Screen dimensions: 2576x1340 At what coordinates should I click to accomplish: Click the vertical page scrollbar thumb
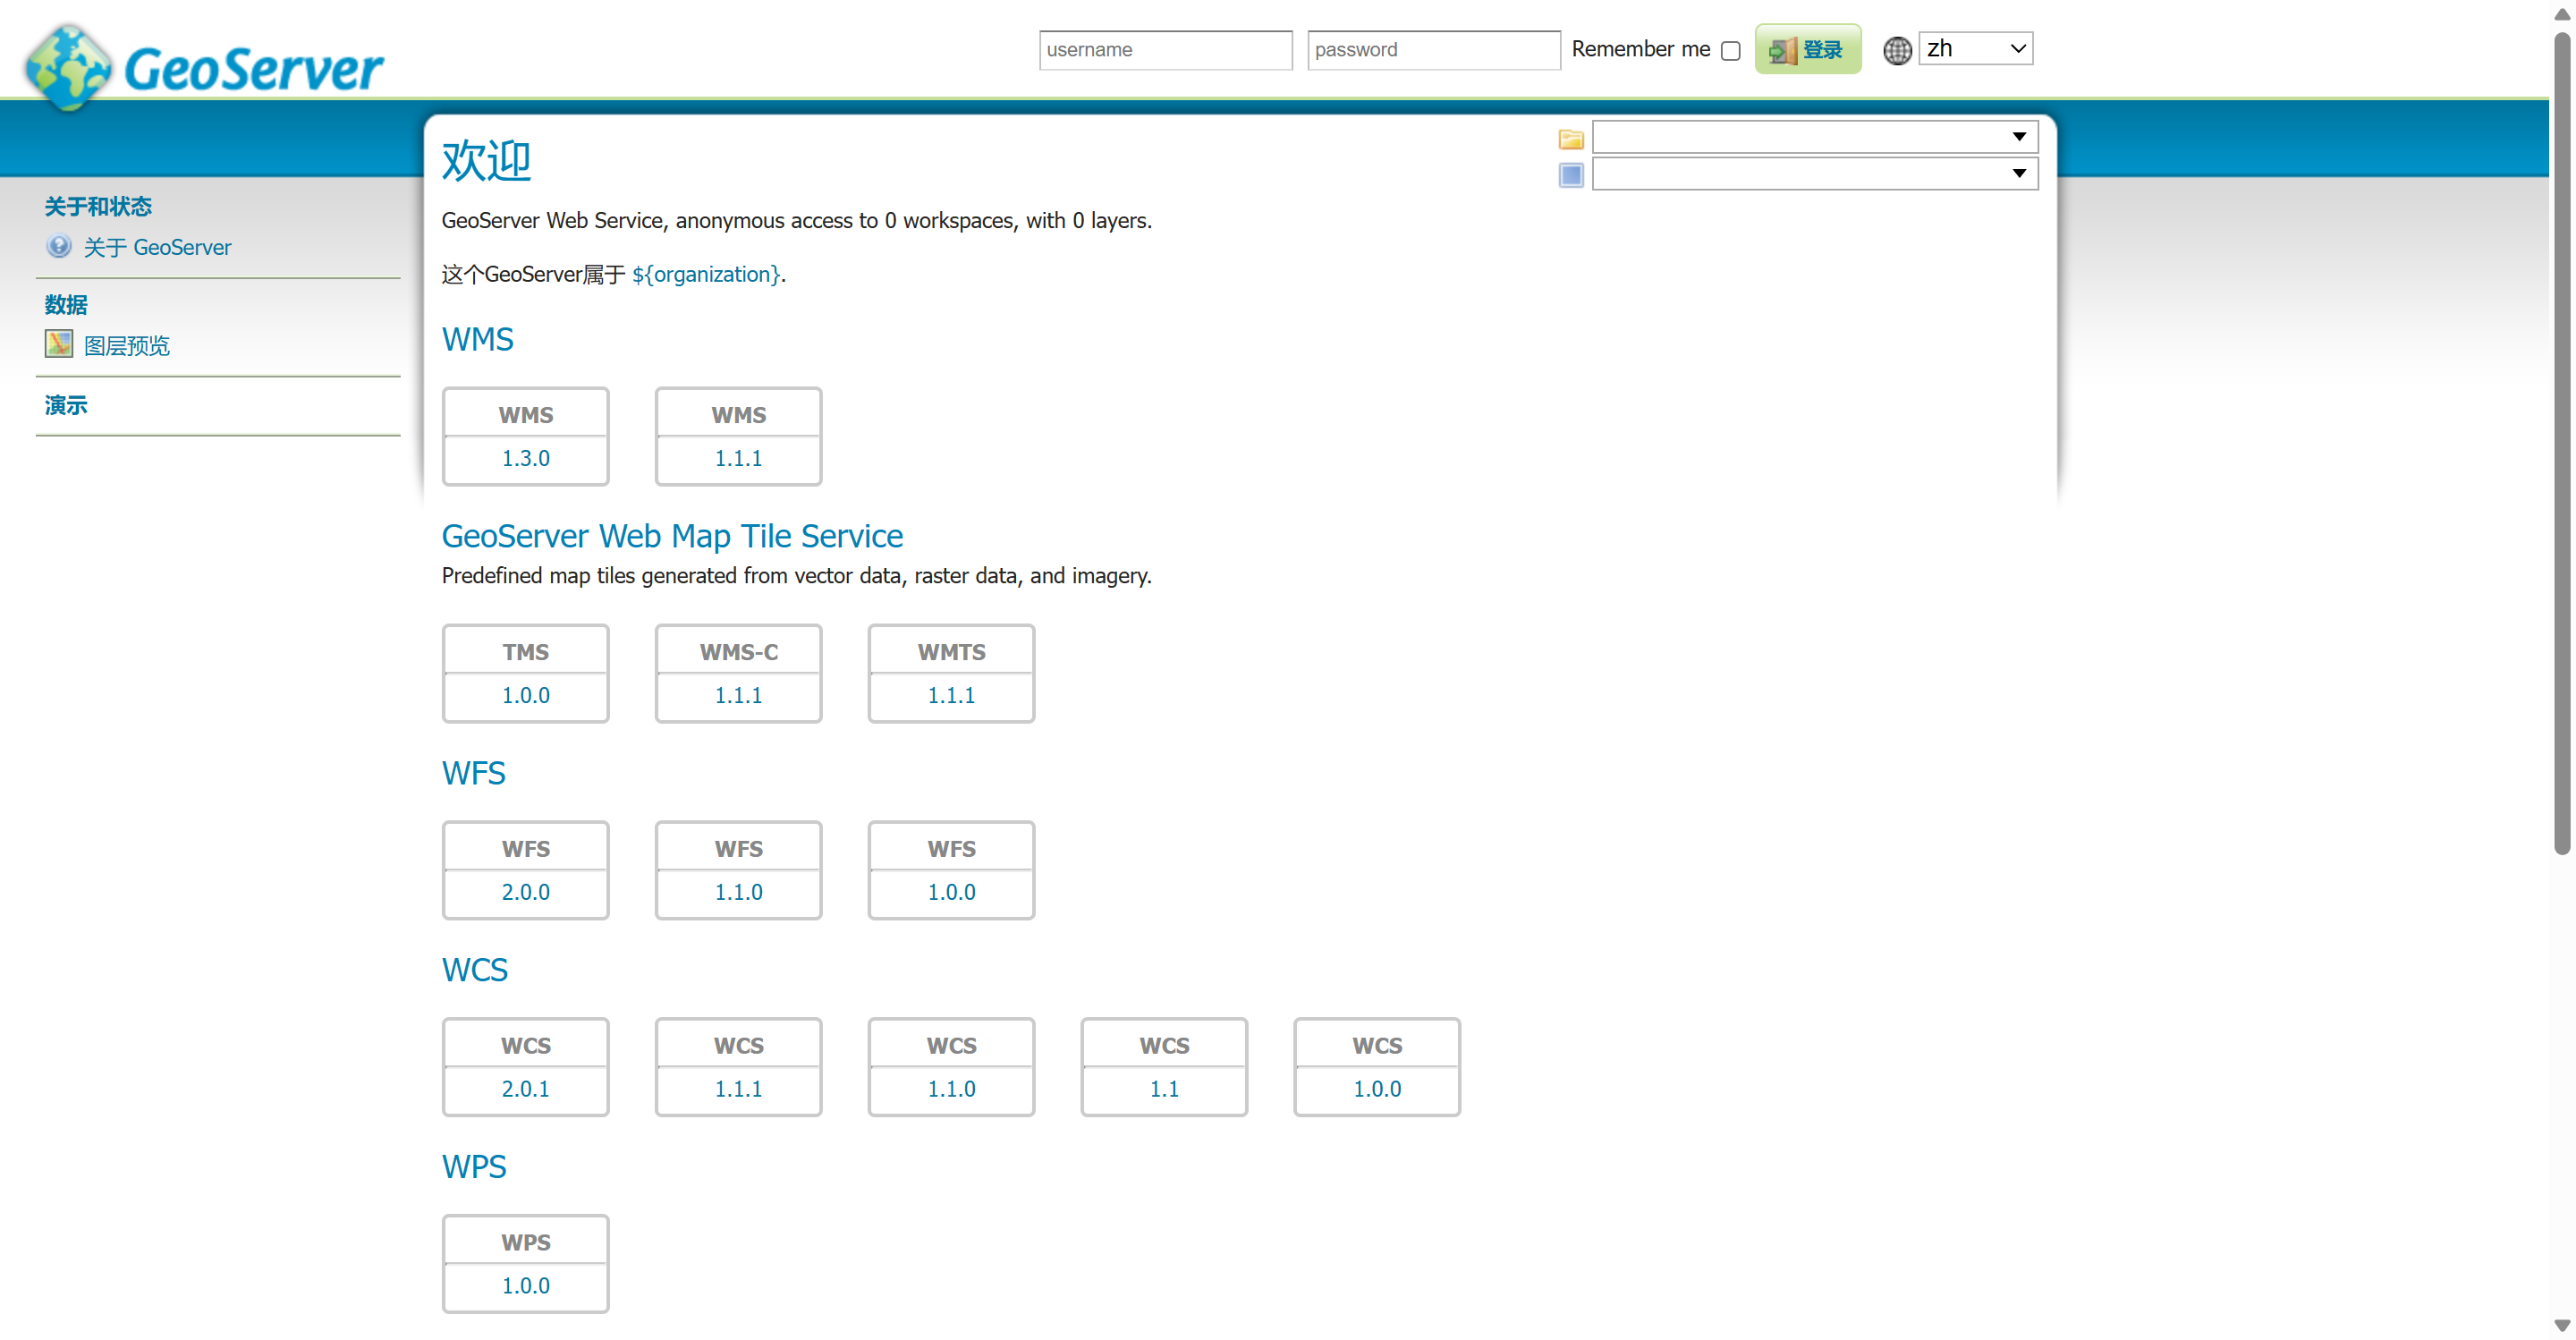(x=2562, y=444)
